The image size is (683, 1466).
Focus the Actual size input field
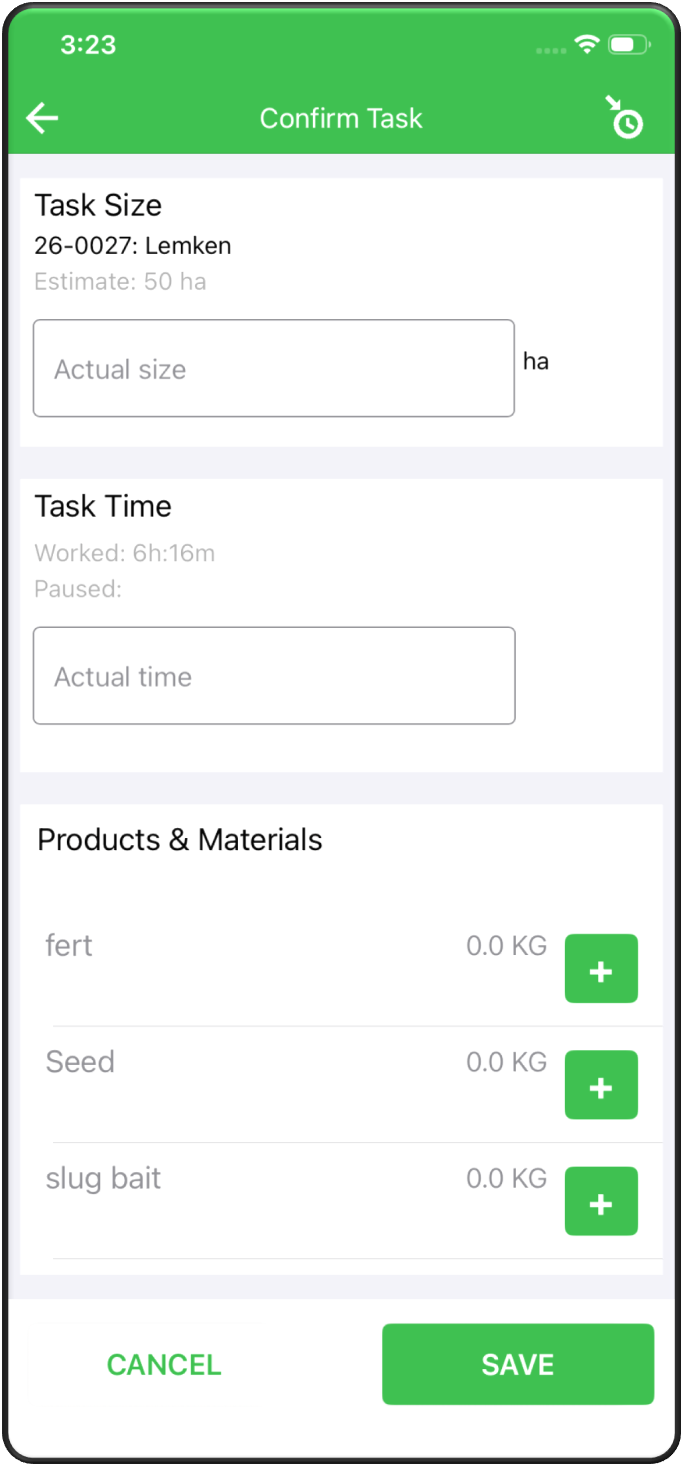(274, 368)
